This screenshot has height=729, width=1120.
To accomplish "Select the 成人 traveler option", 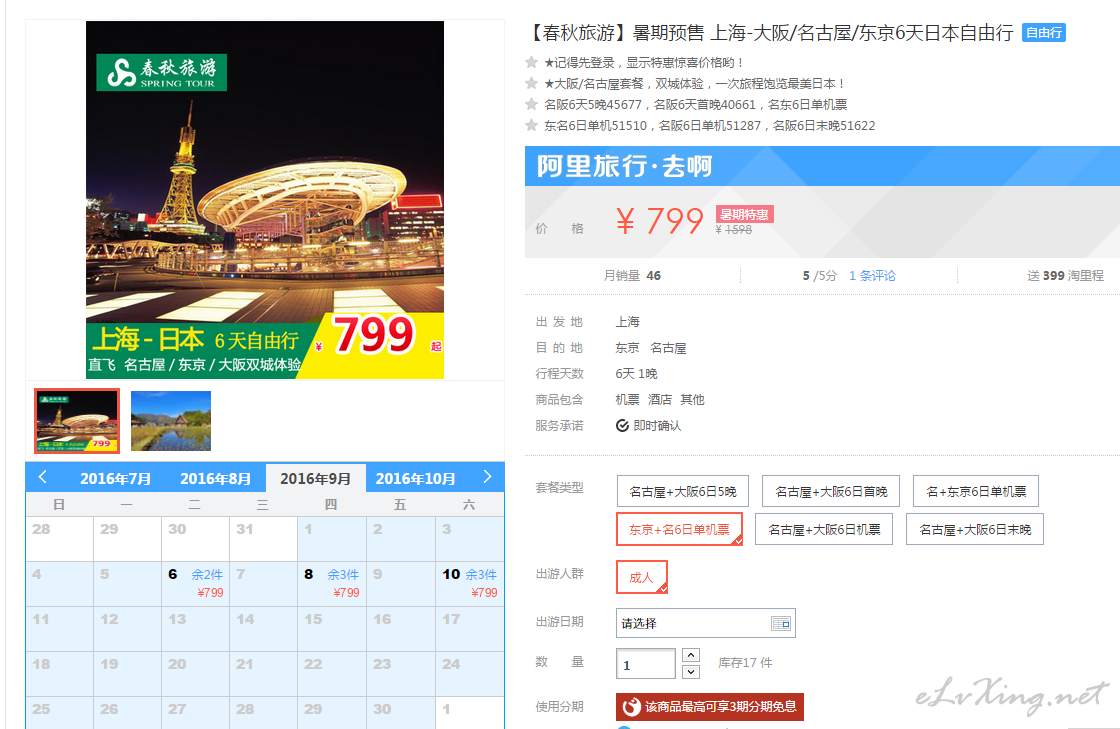I will (x=641, y=577).
